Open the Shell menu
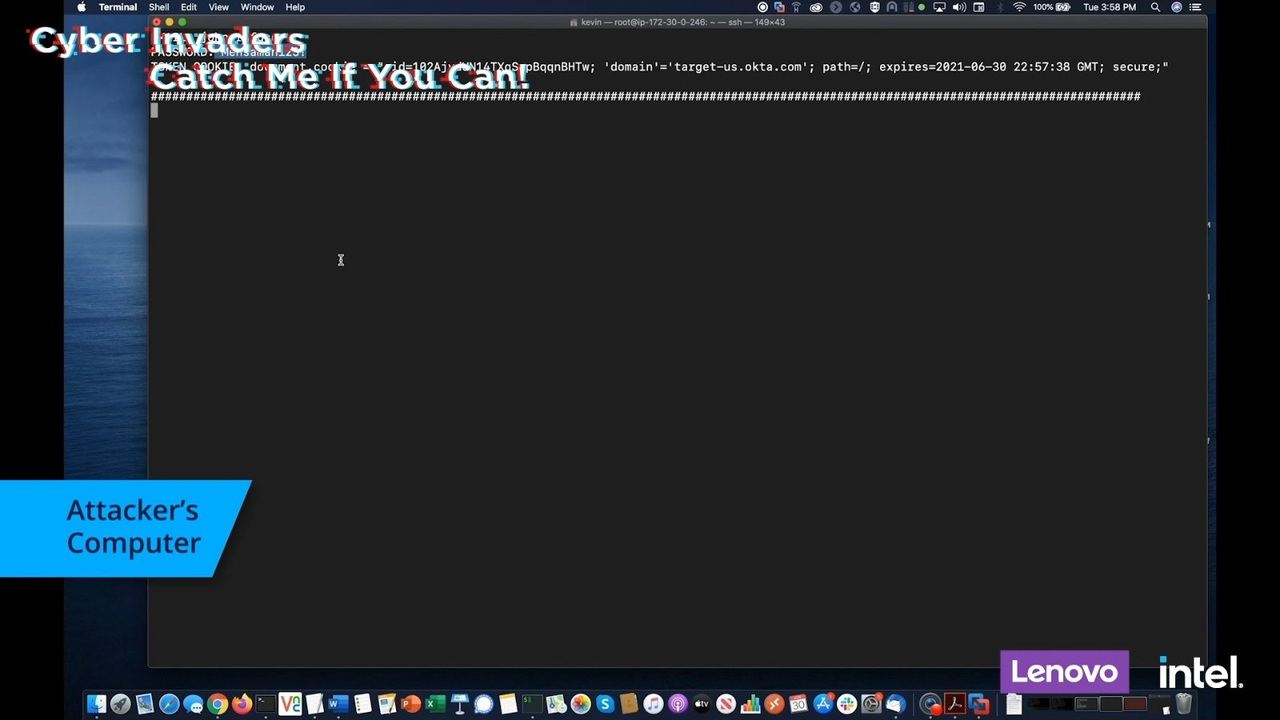 coord(158,7)
